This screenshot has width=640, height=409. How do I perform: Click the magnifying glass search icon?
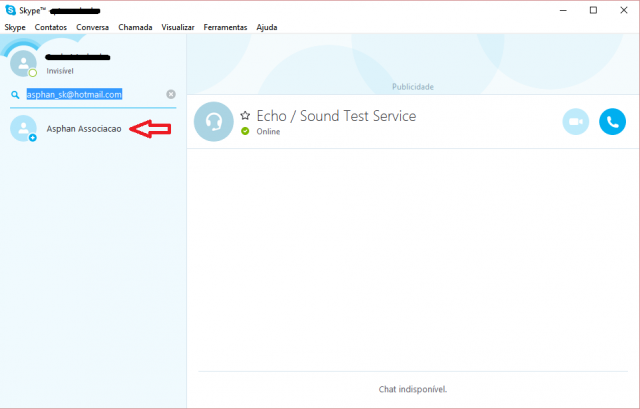(x=15, y=95)
